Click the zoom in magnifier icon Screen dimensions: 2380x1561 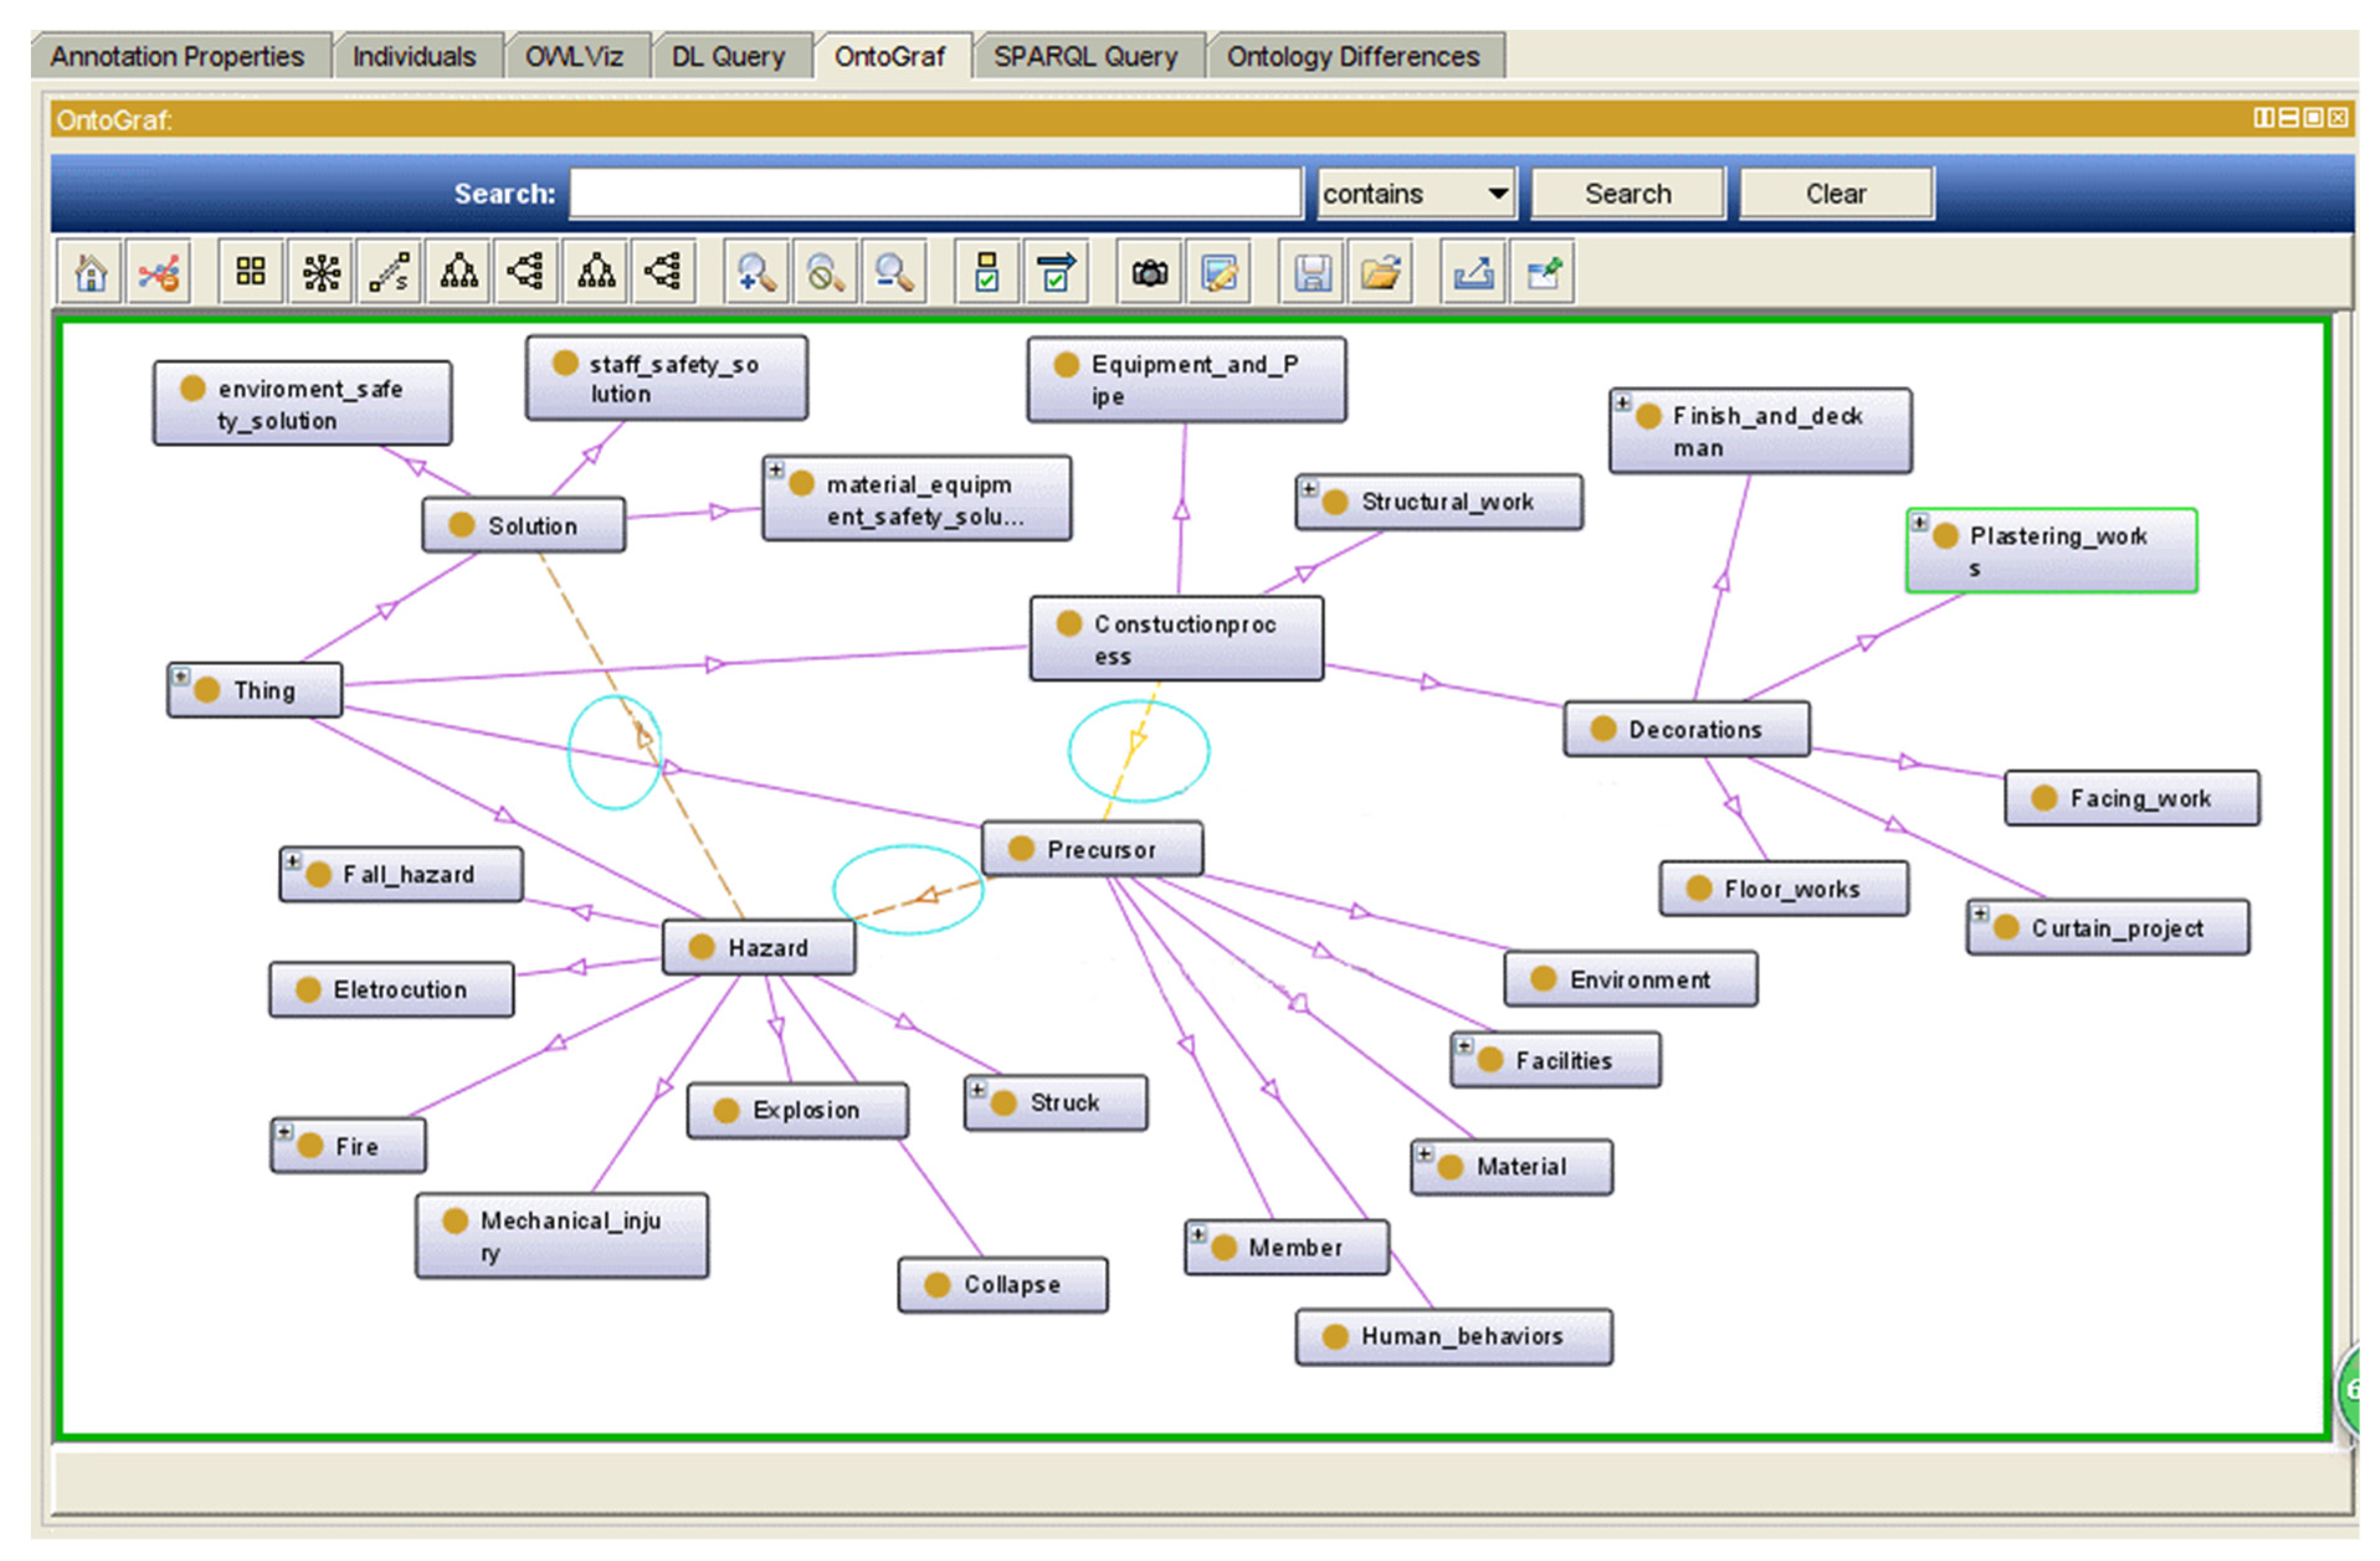[x=756, y=272]
